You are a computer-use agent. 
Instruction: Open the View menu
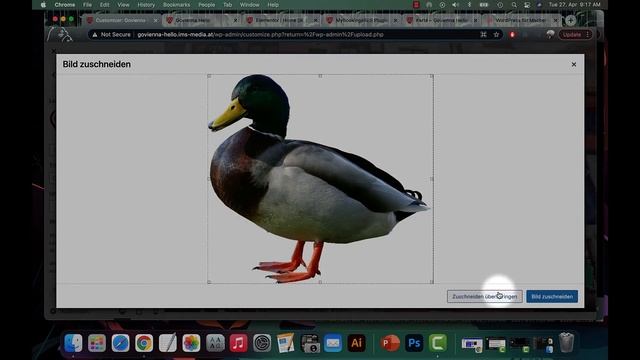click(123, 5)
